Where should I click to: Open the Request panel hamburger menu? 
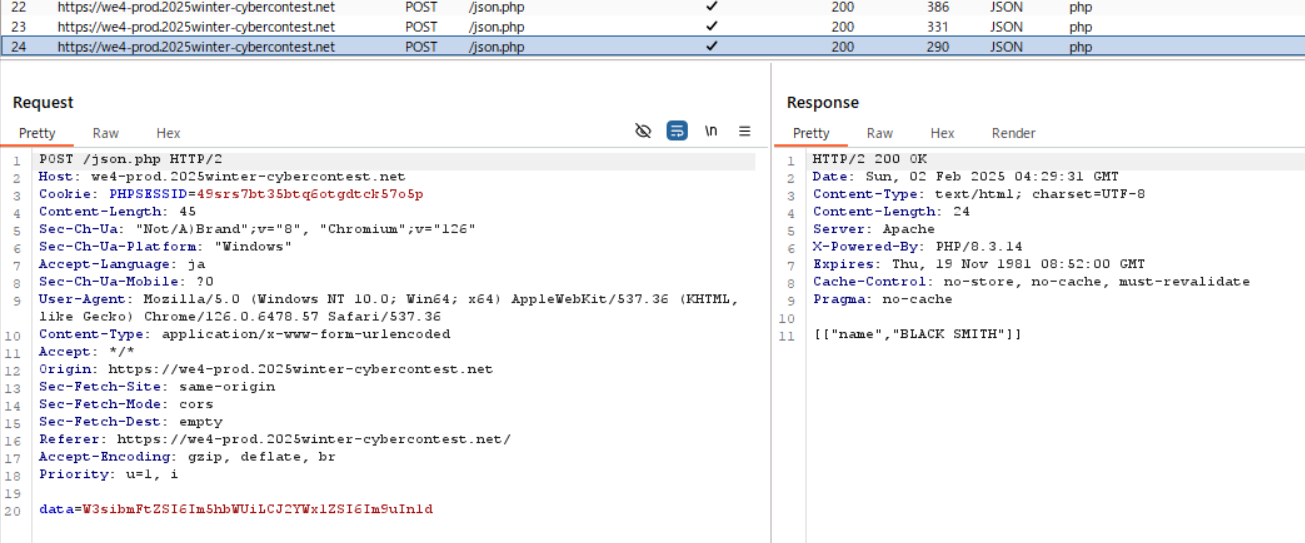click(745, 131)
